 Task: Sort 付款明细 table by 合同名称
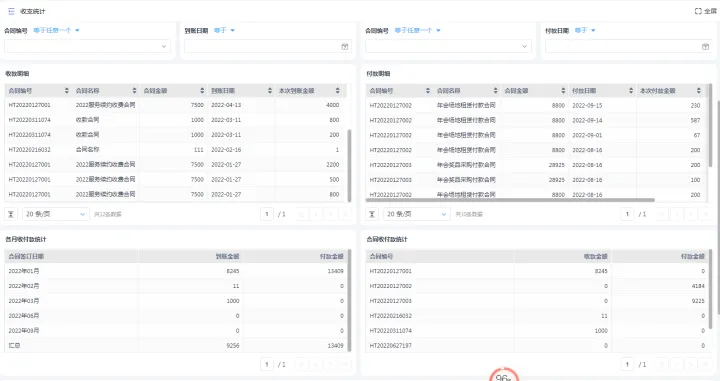point(495,91)
